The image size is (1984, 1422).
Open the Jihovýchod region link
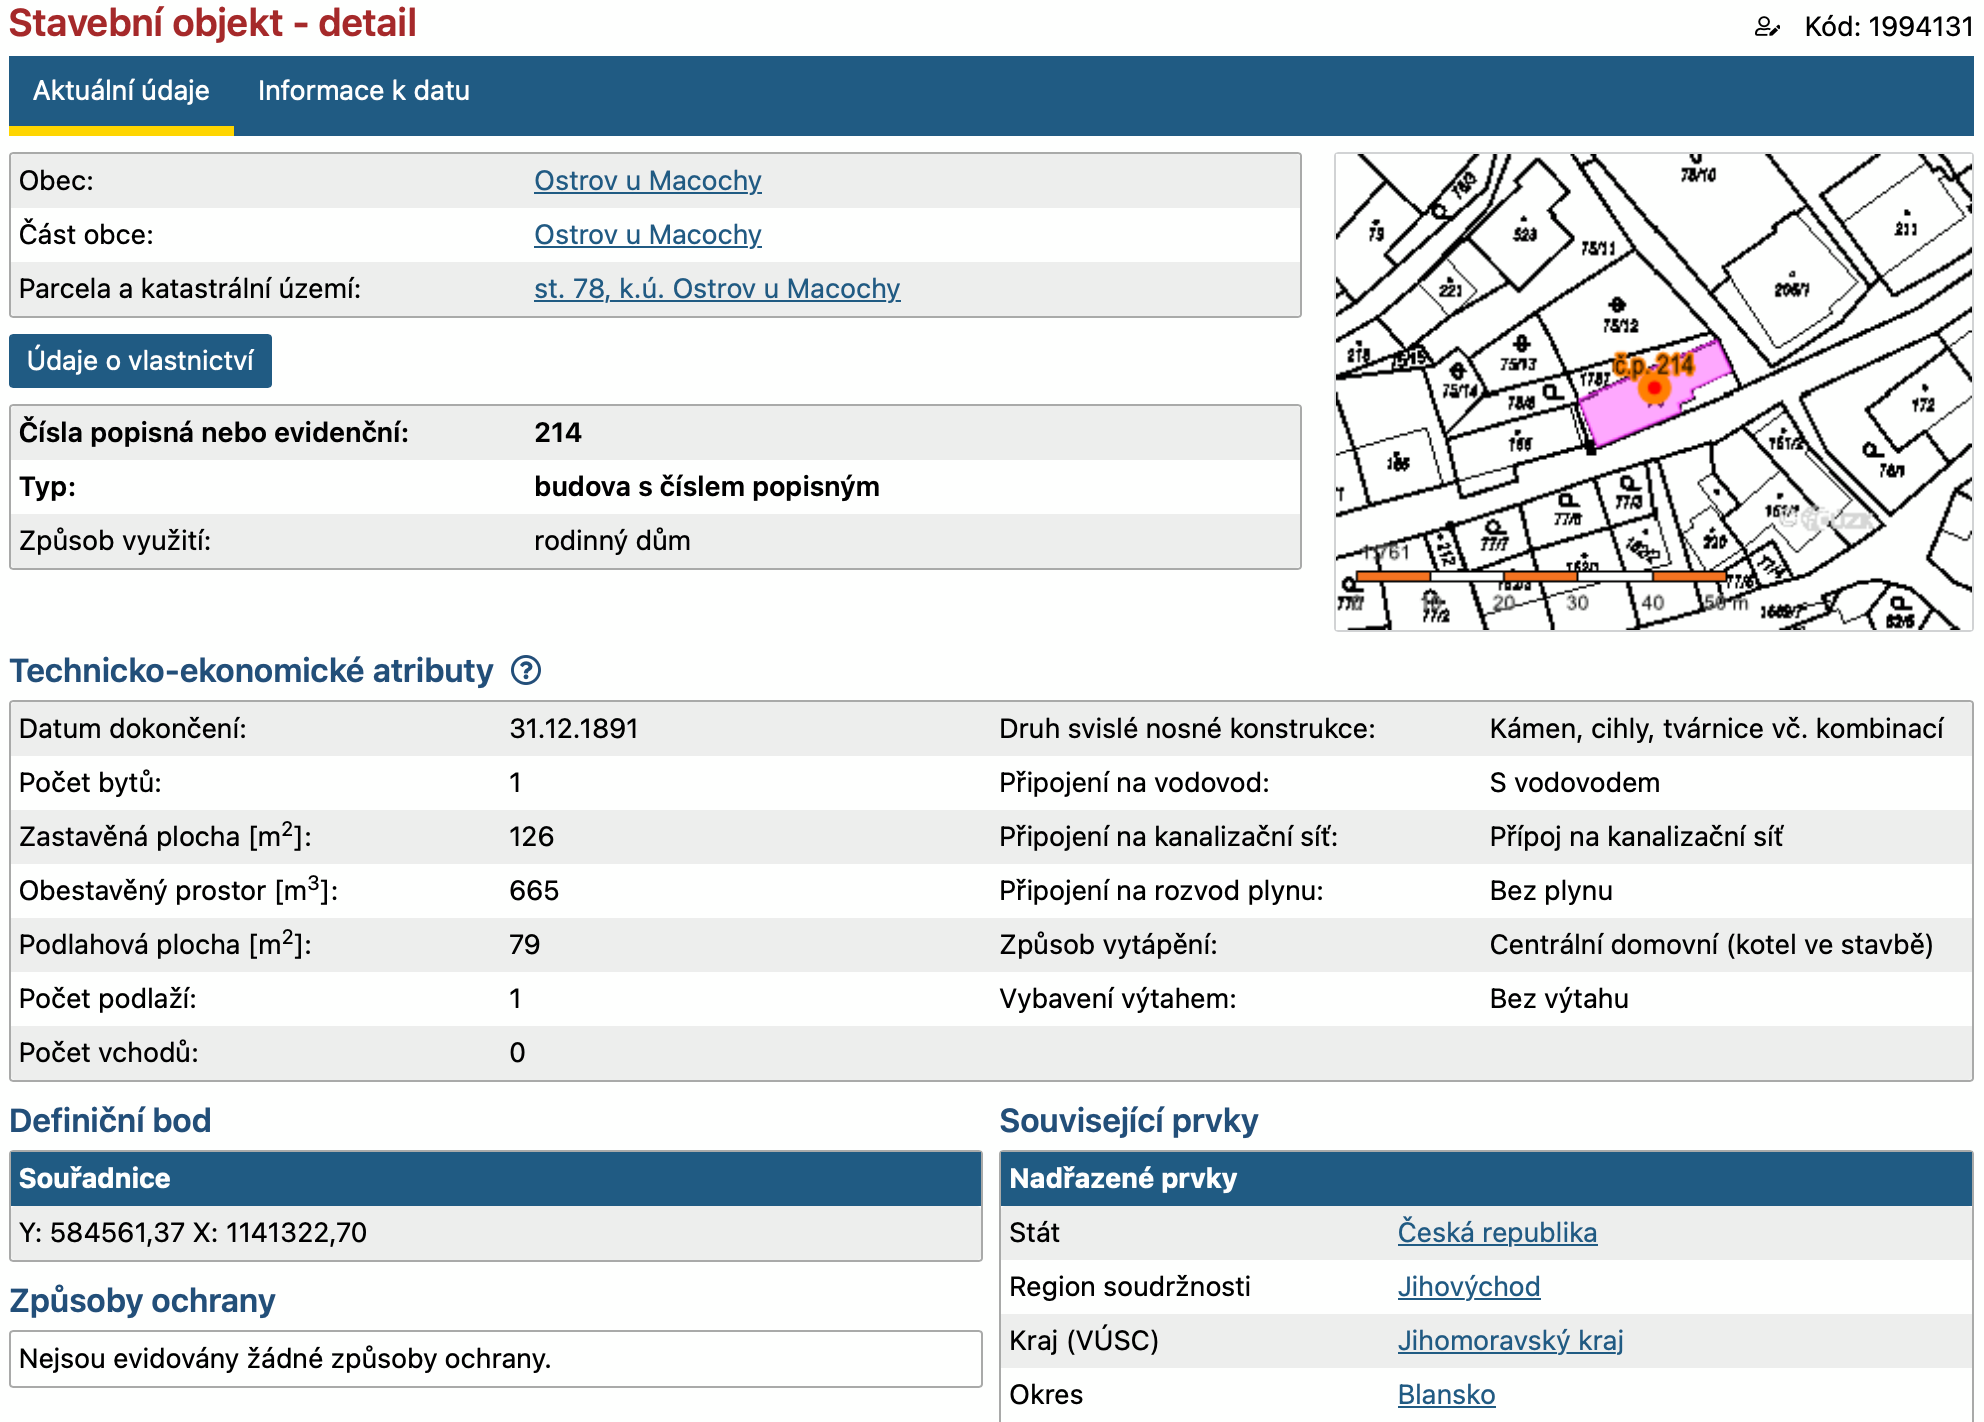click(x=1468, y=1287)
